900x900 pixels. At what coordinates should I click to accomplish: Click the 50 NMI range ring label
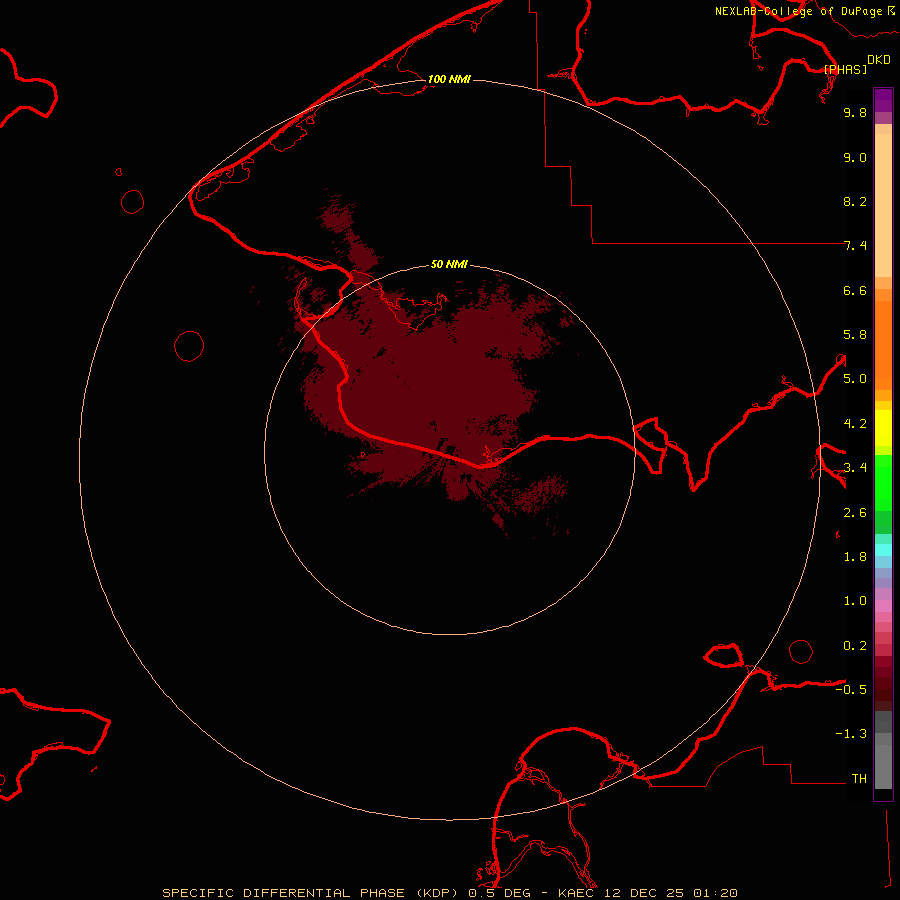point(449,264)
